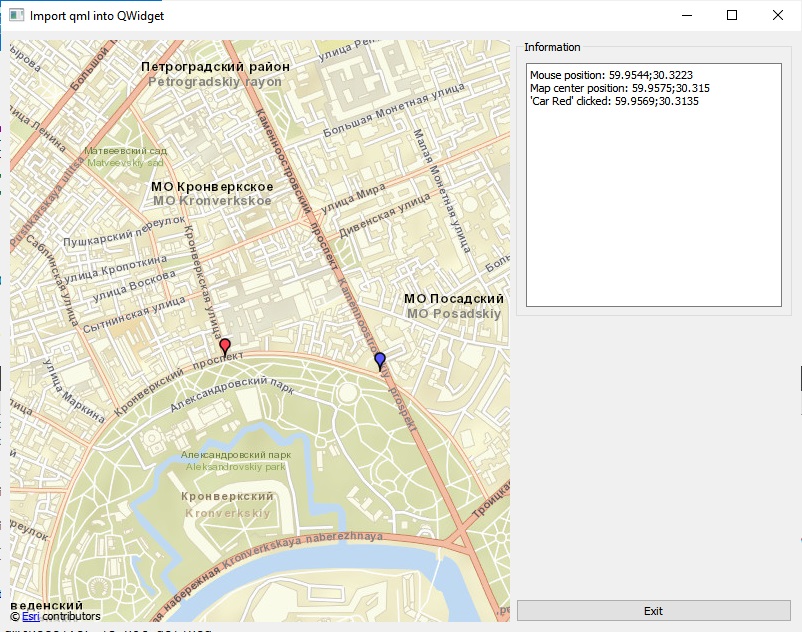Click the Petrogradskiy rayon map label
The width and height of the screenshot is (802, 632).
coord(215,74)
